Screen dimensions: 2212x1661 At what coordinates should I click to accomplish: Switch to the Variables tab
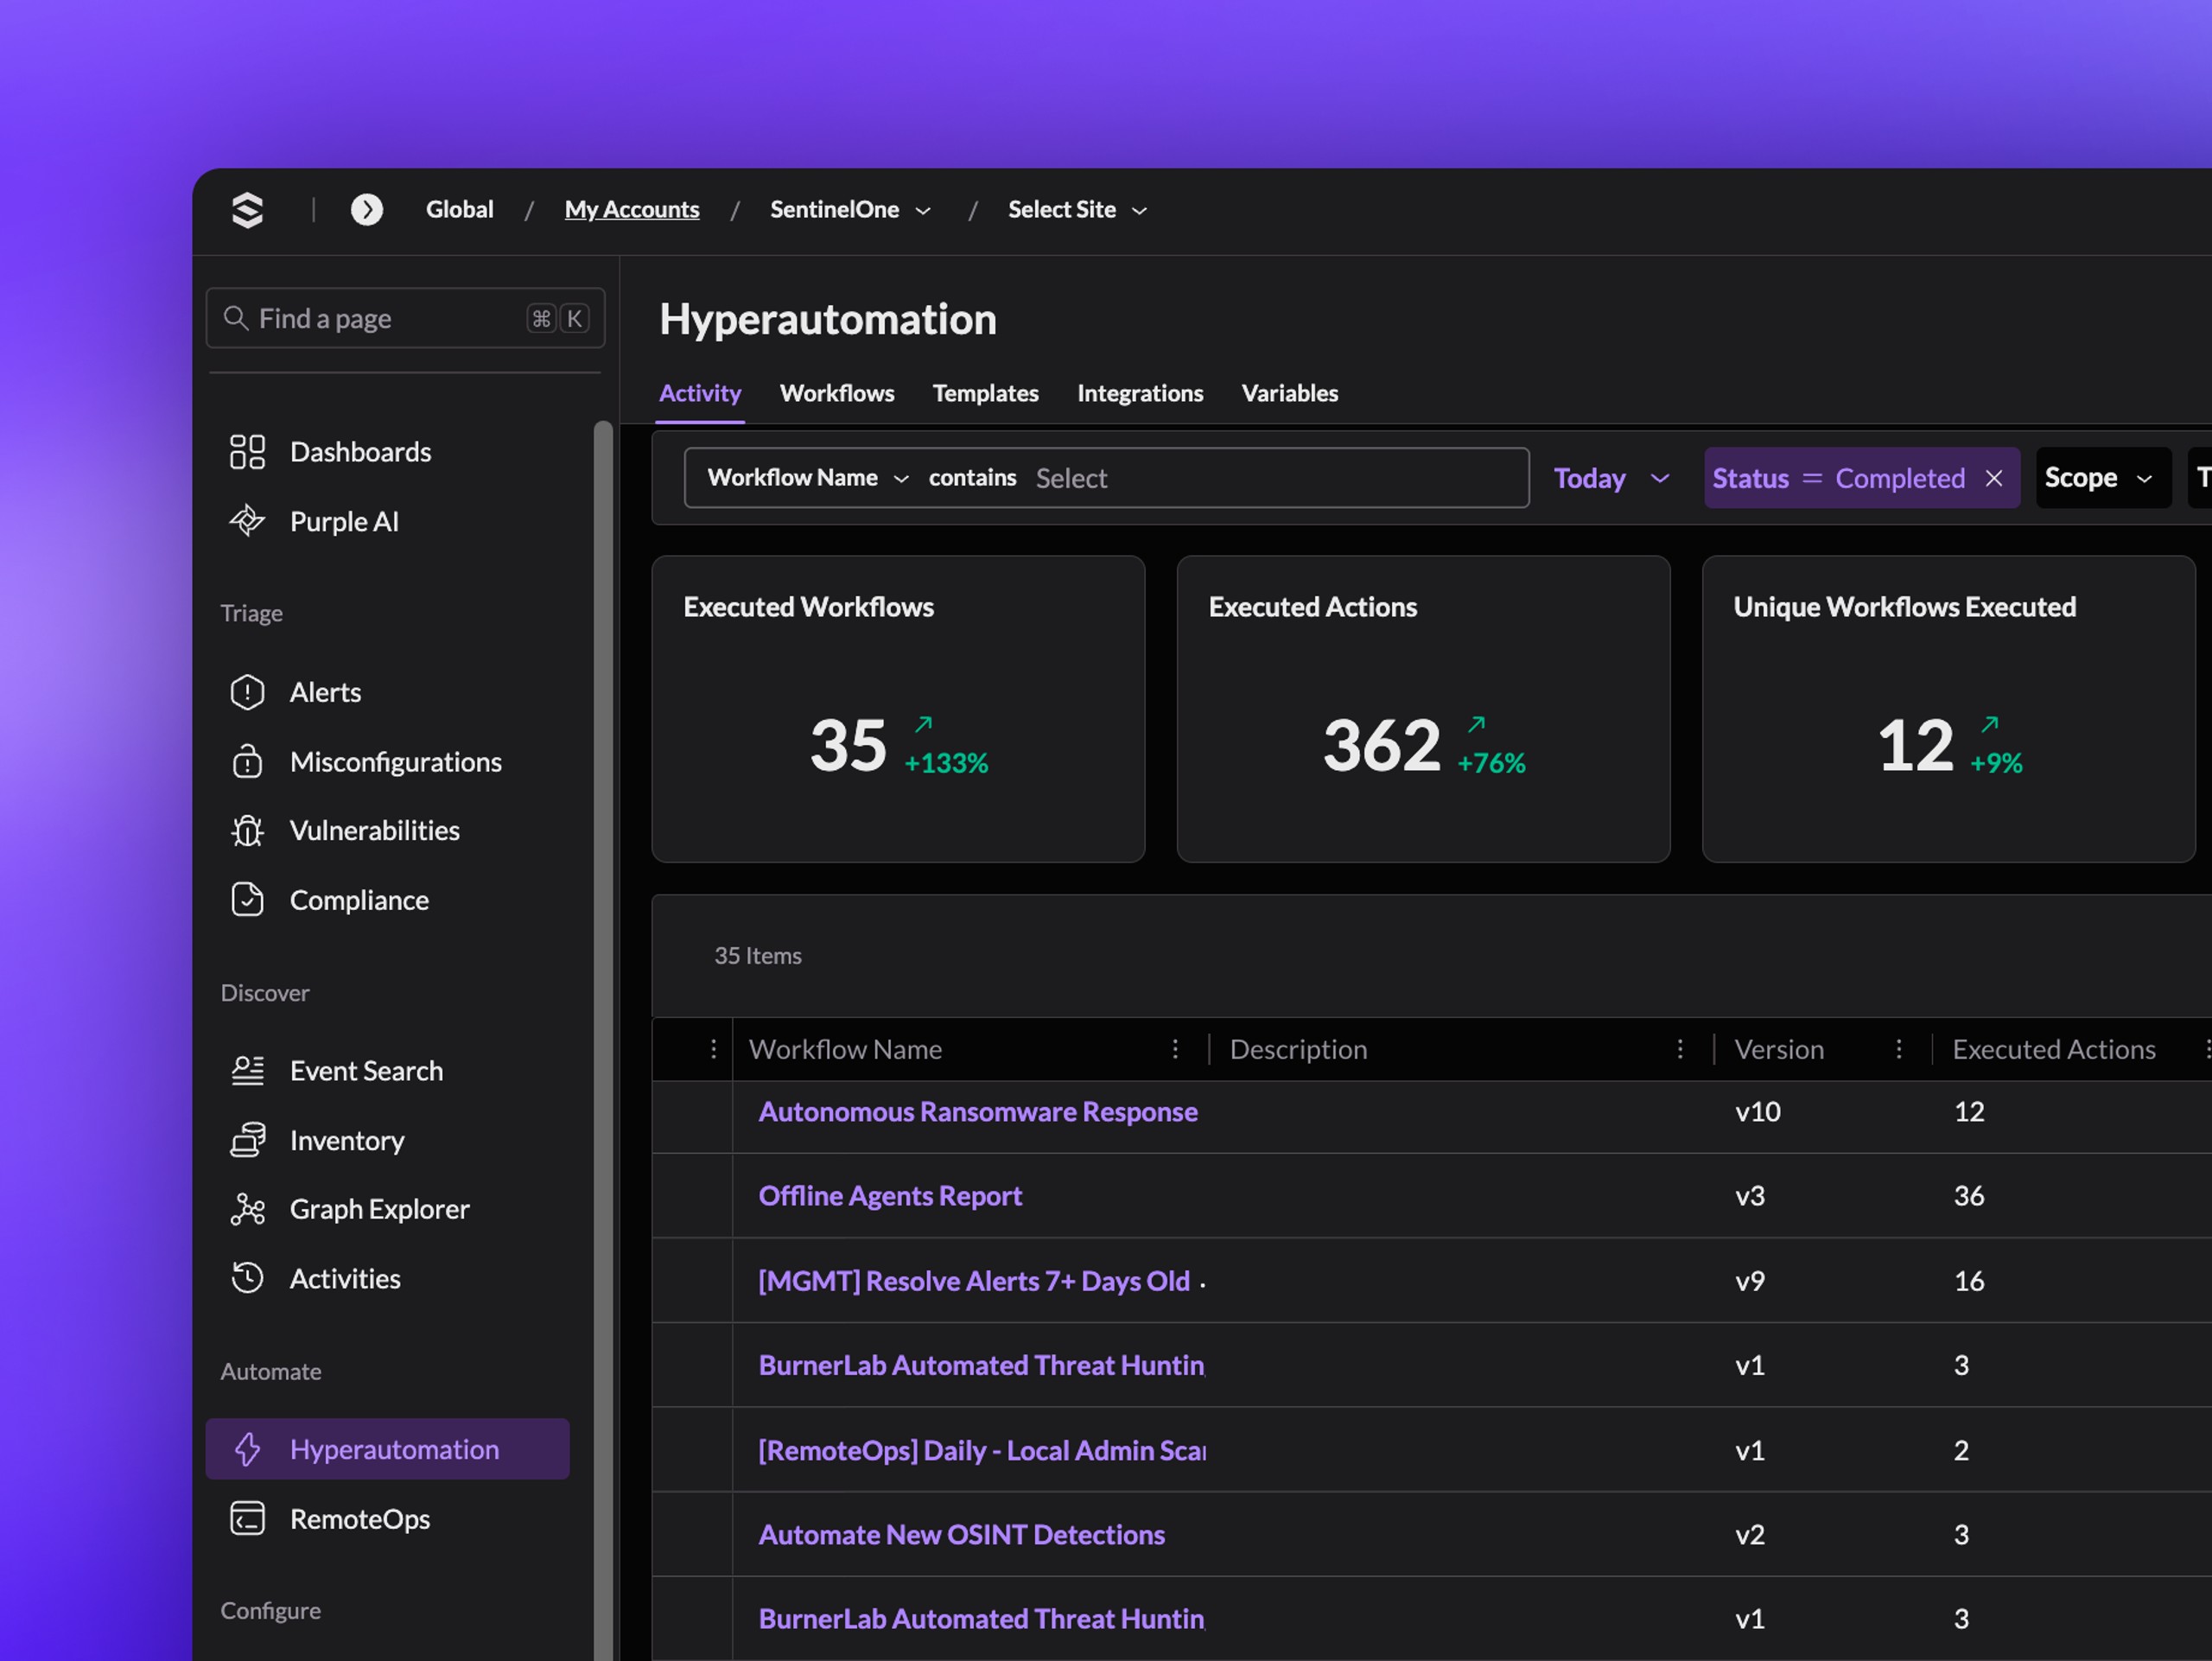(1290, 393)
